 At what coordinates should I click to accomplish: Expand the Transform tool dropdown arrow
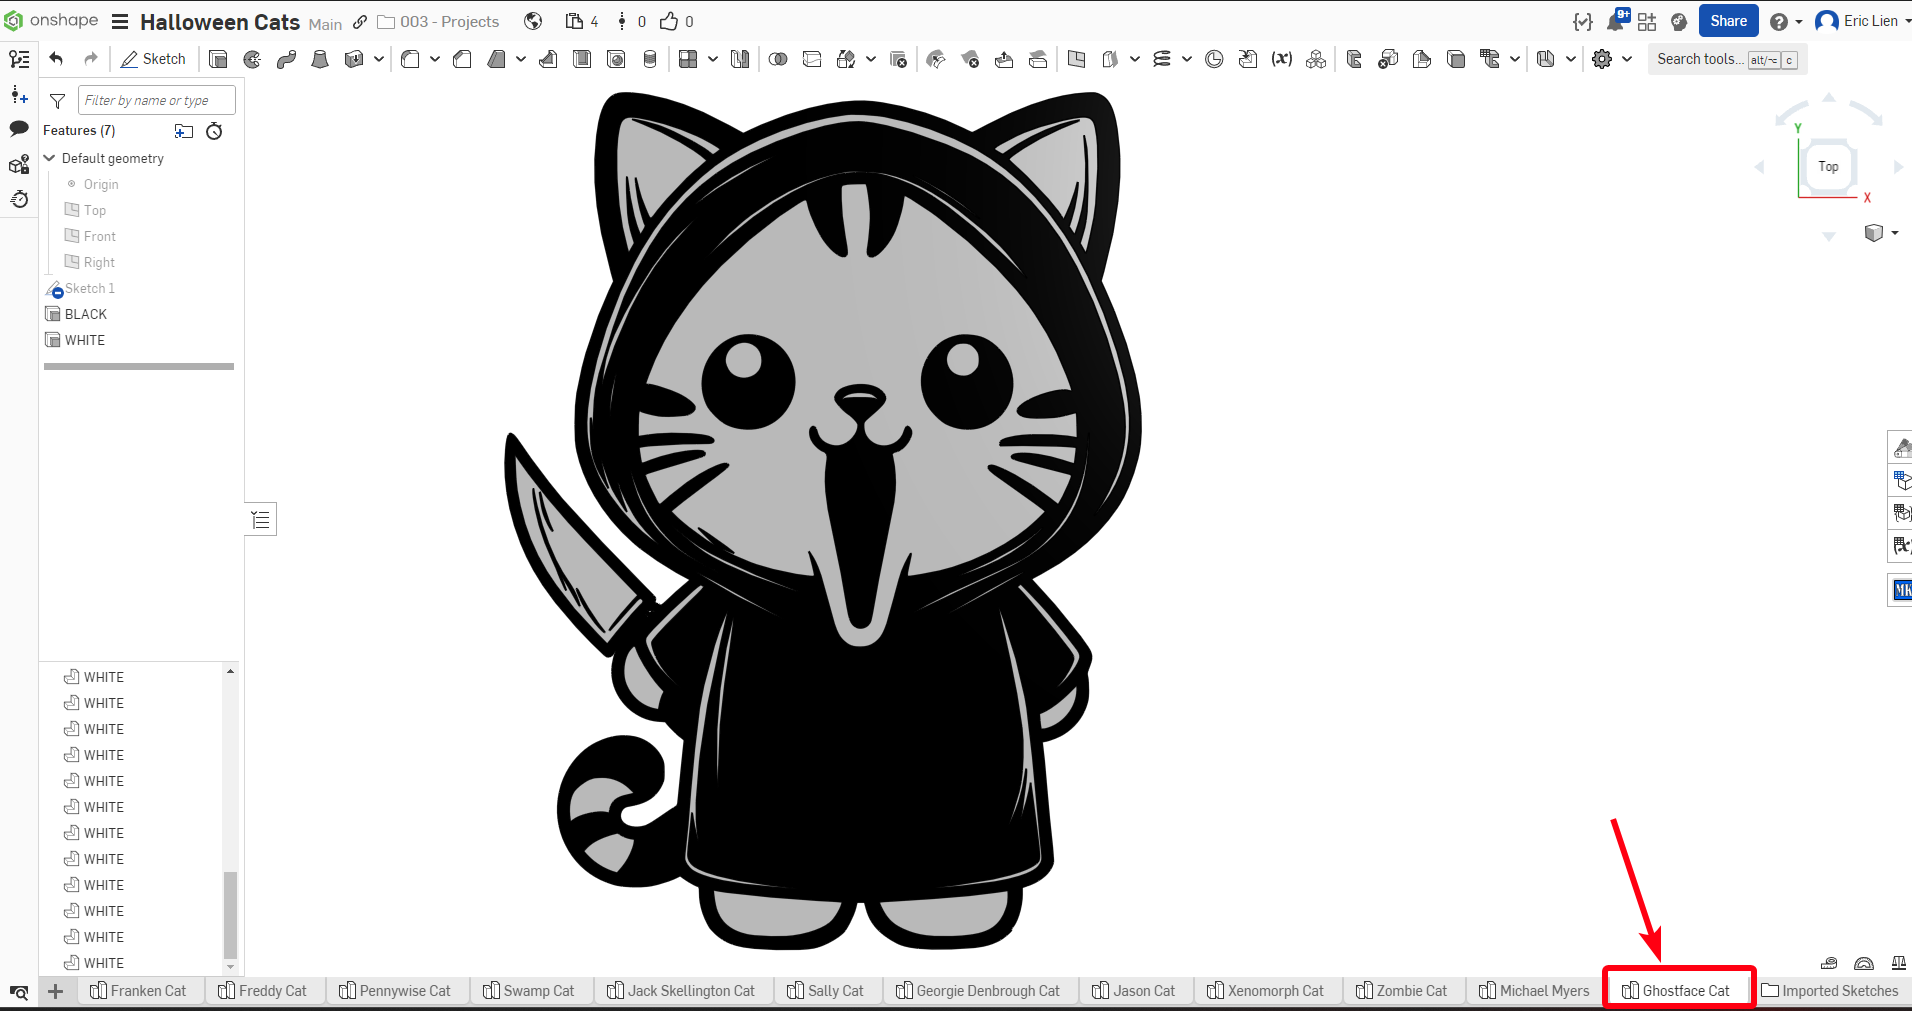871,59
